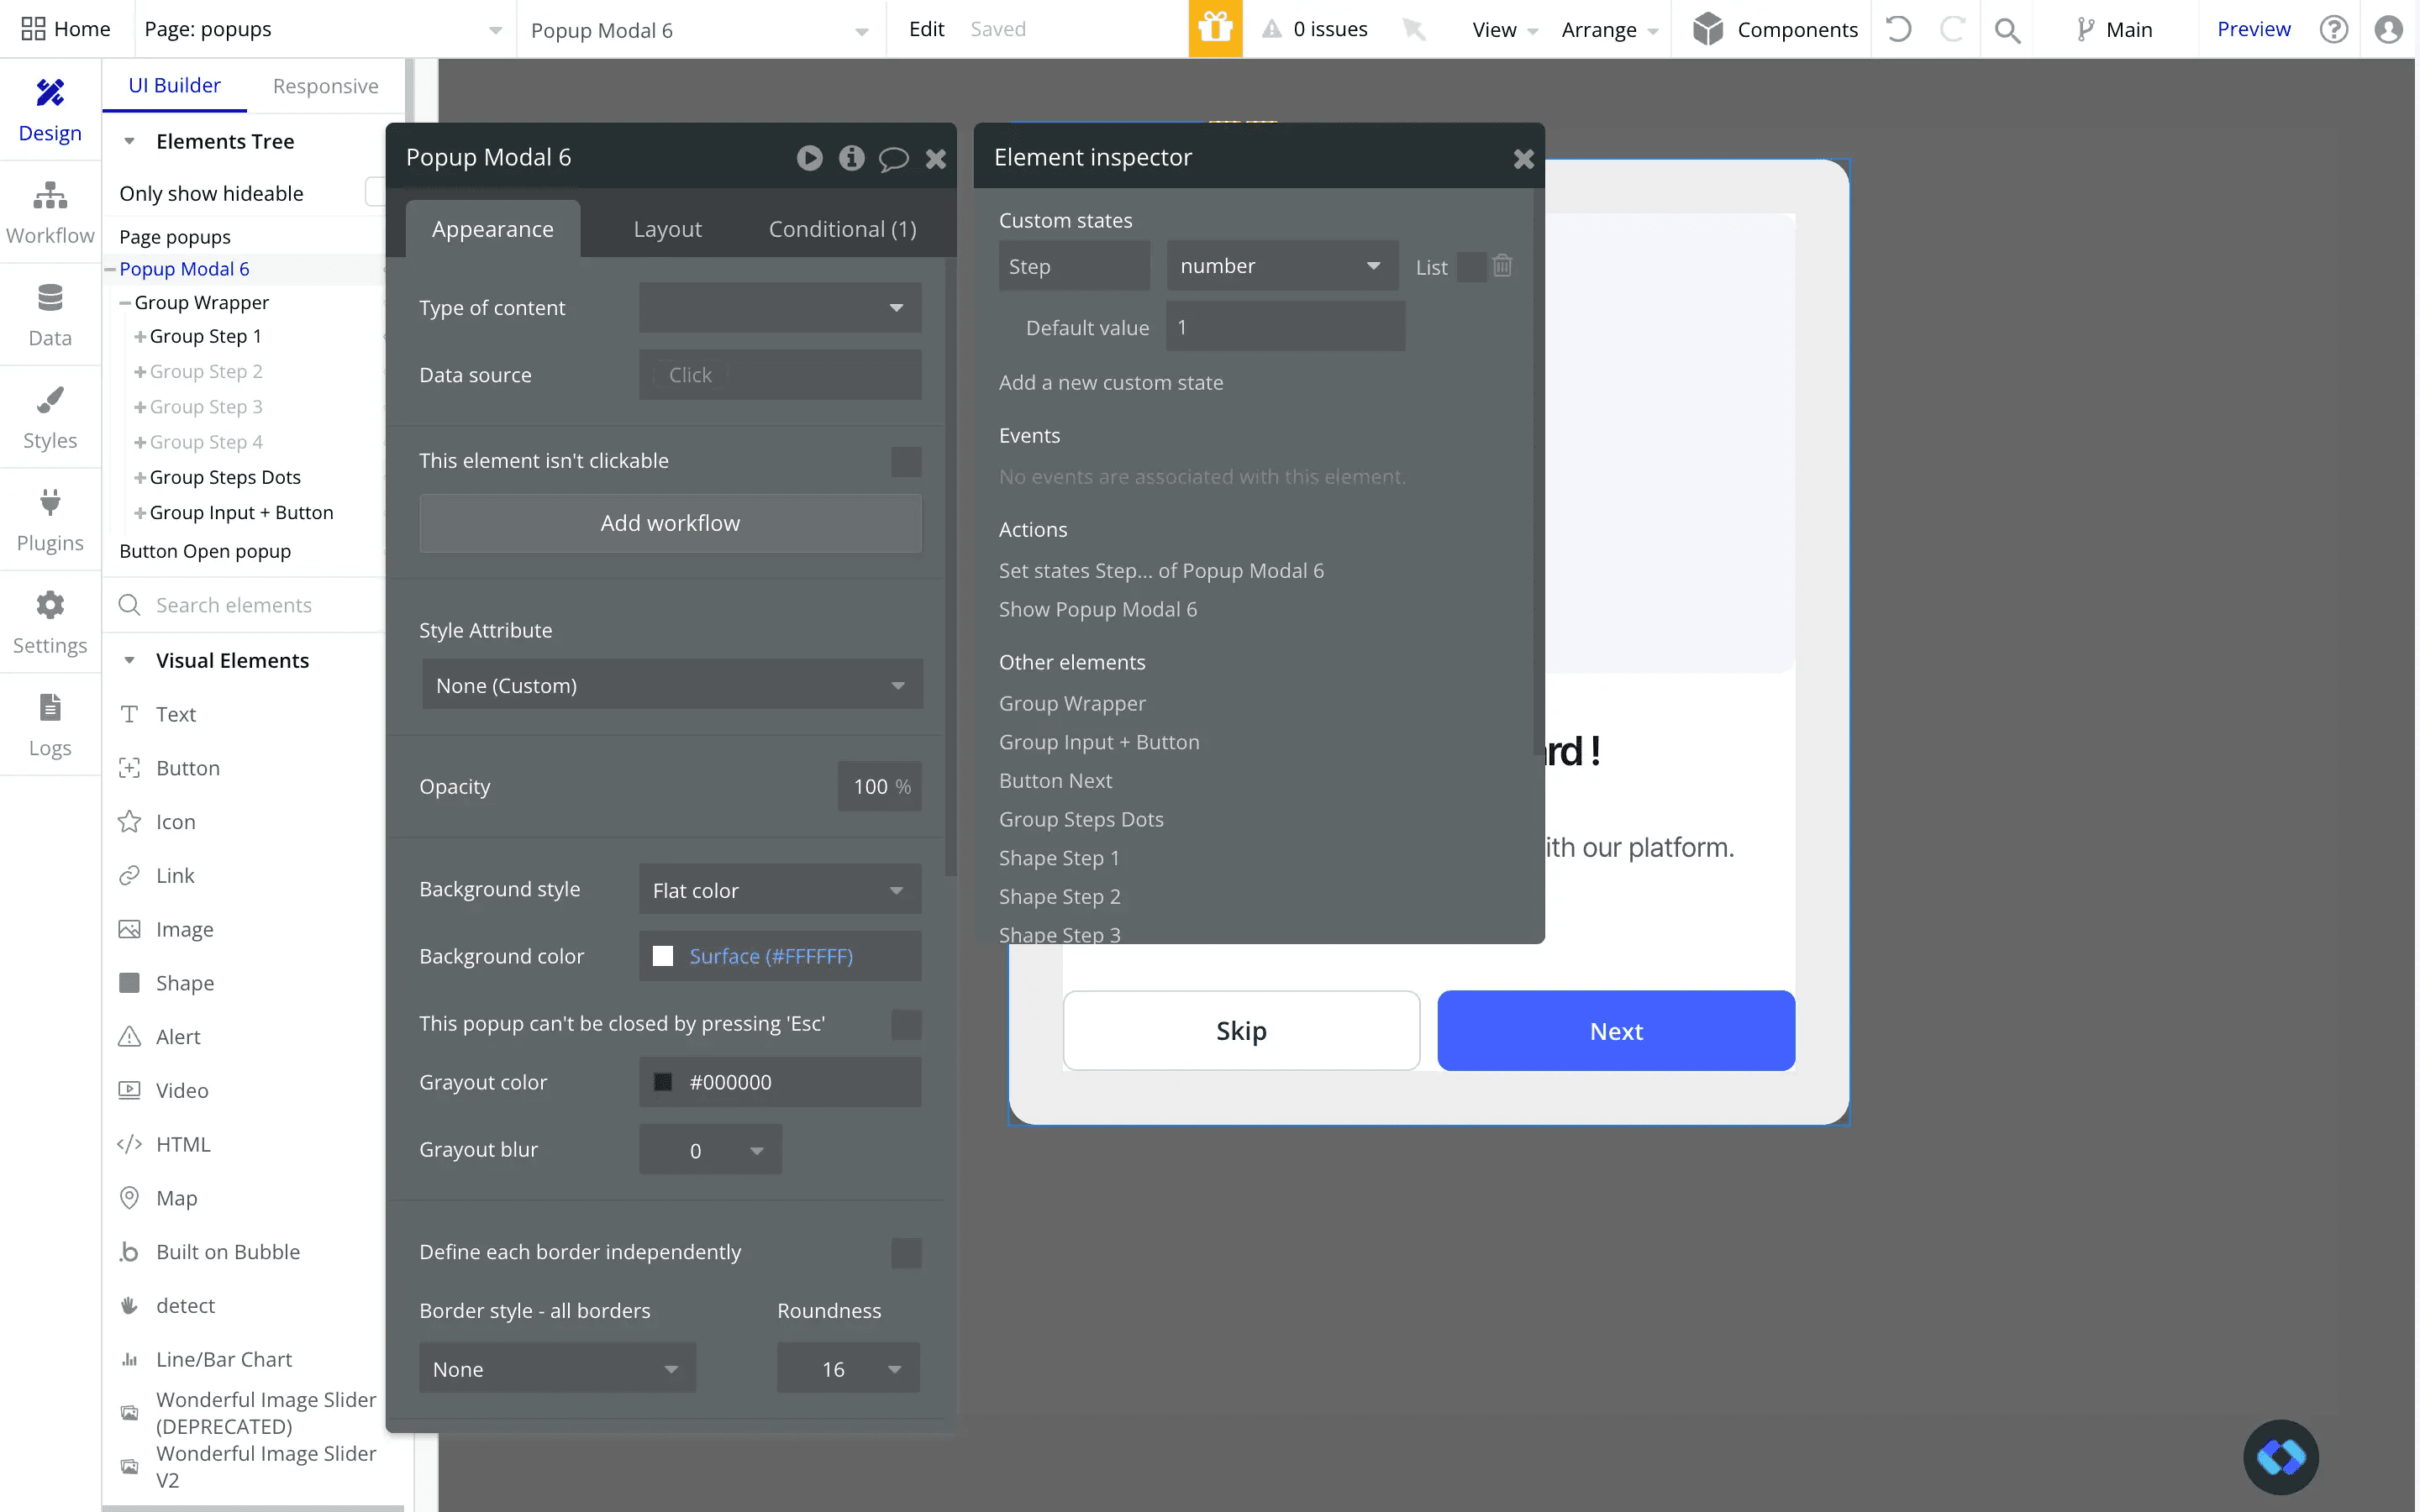2420x1512 pixels.
Task: Click 'Add a new custom state'
Action: (1110, 382)
